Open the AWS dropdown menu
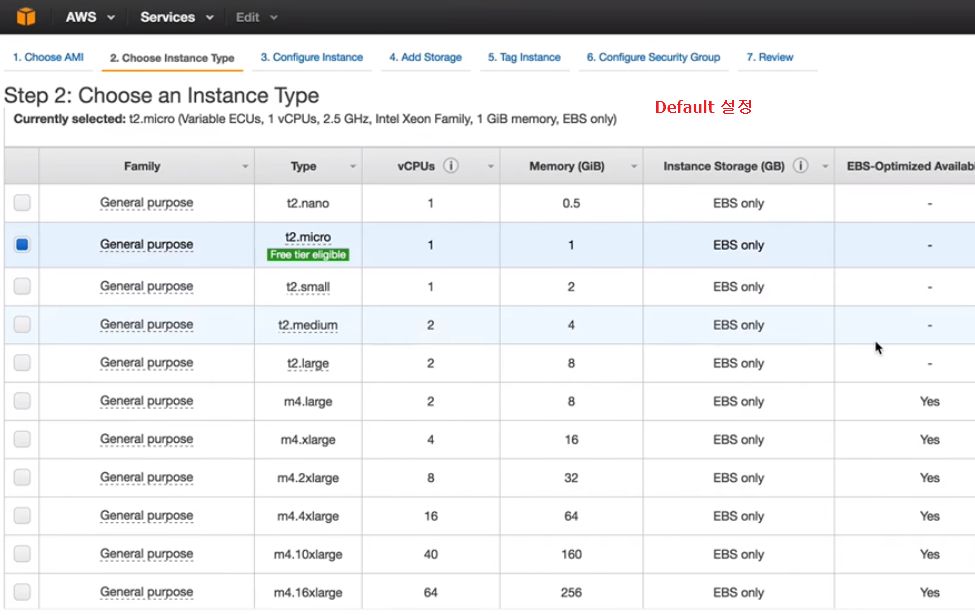This screenshot has height=615, width=975. click(x=90, y=17)
